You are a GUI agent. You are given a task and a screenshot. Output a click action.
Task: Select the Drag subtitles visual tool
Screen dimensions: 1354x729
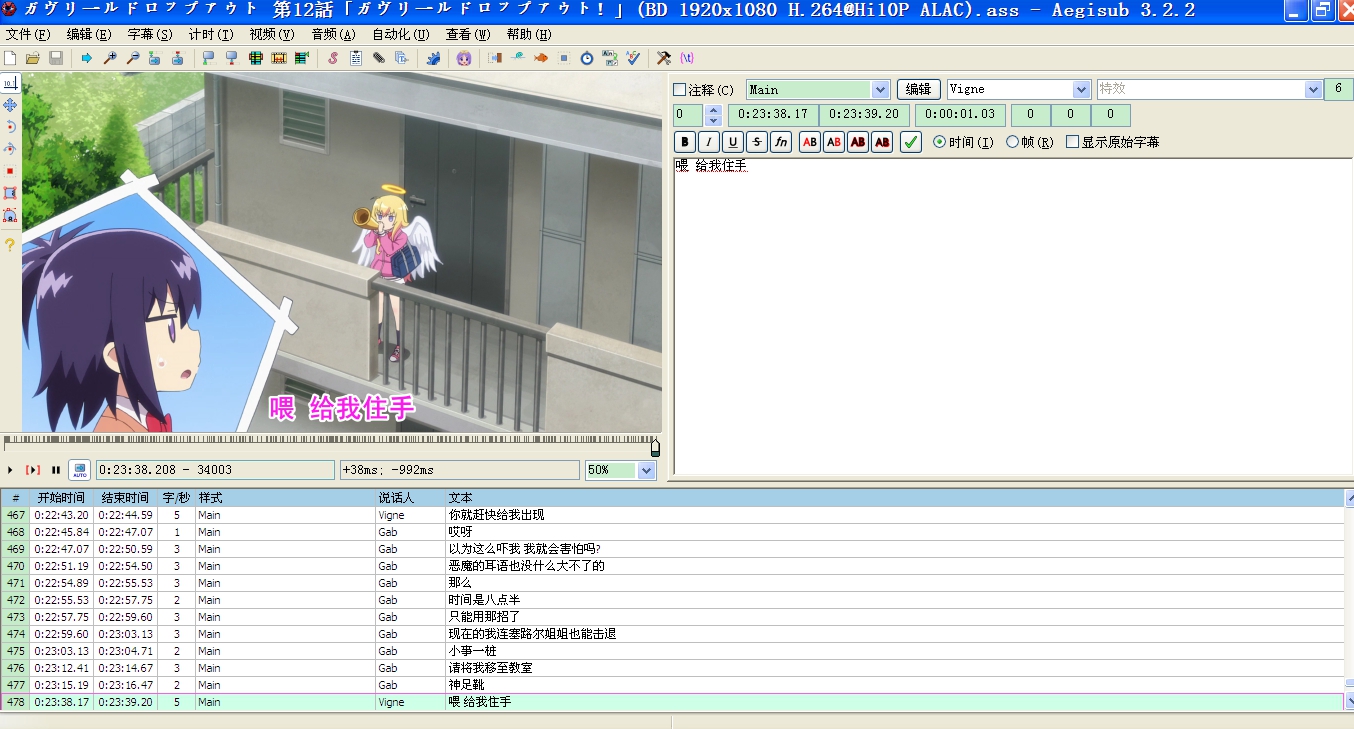[10, 104]
